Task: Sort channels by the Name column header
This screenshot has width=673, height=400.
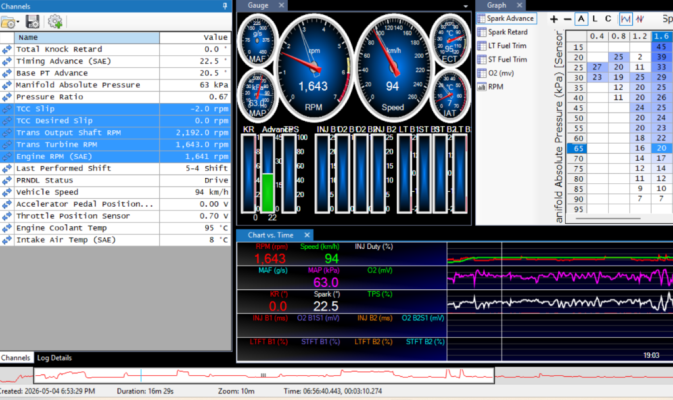Action: [x=87, y=37]
